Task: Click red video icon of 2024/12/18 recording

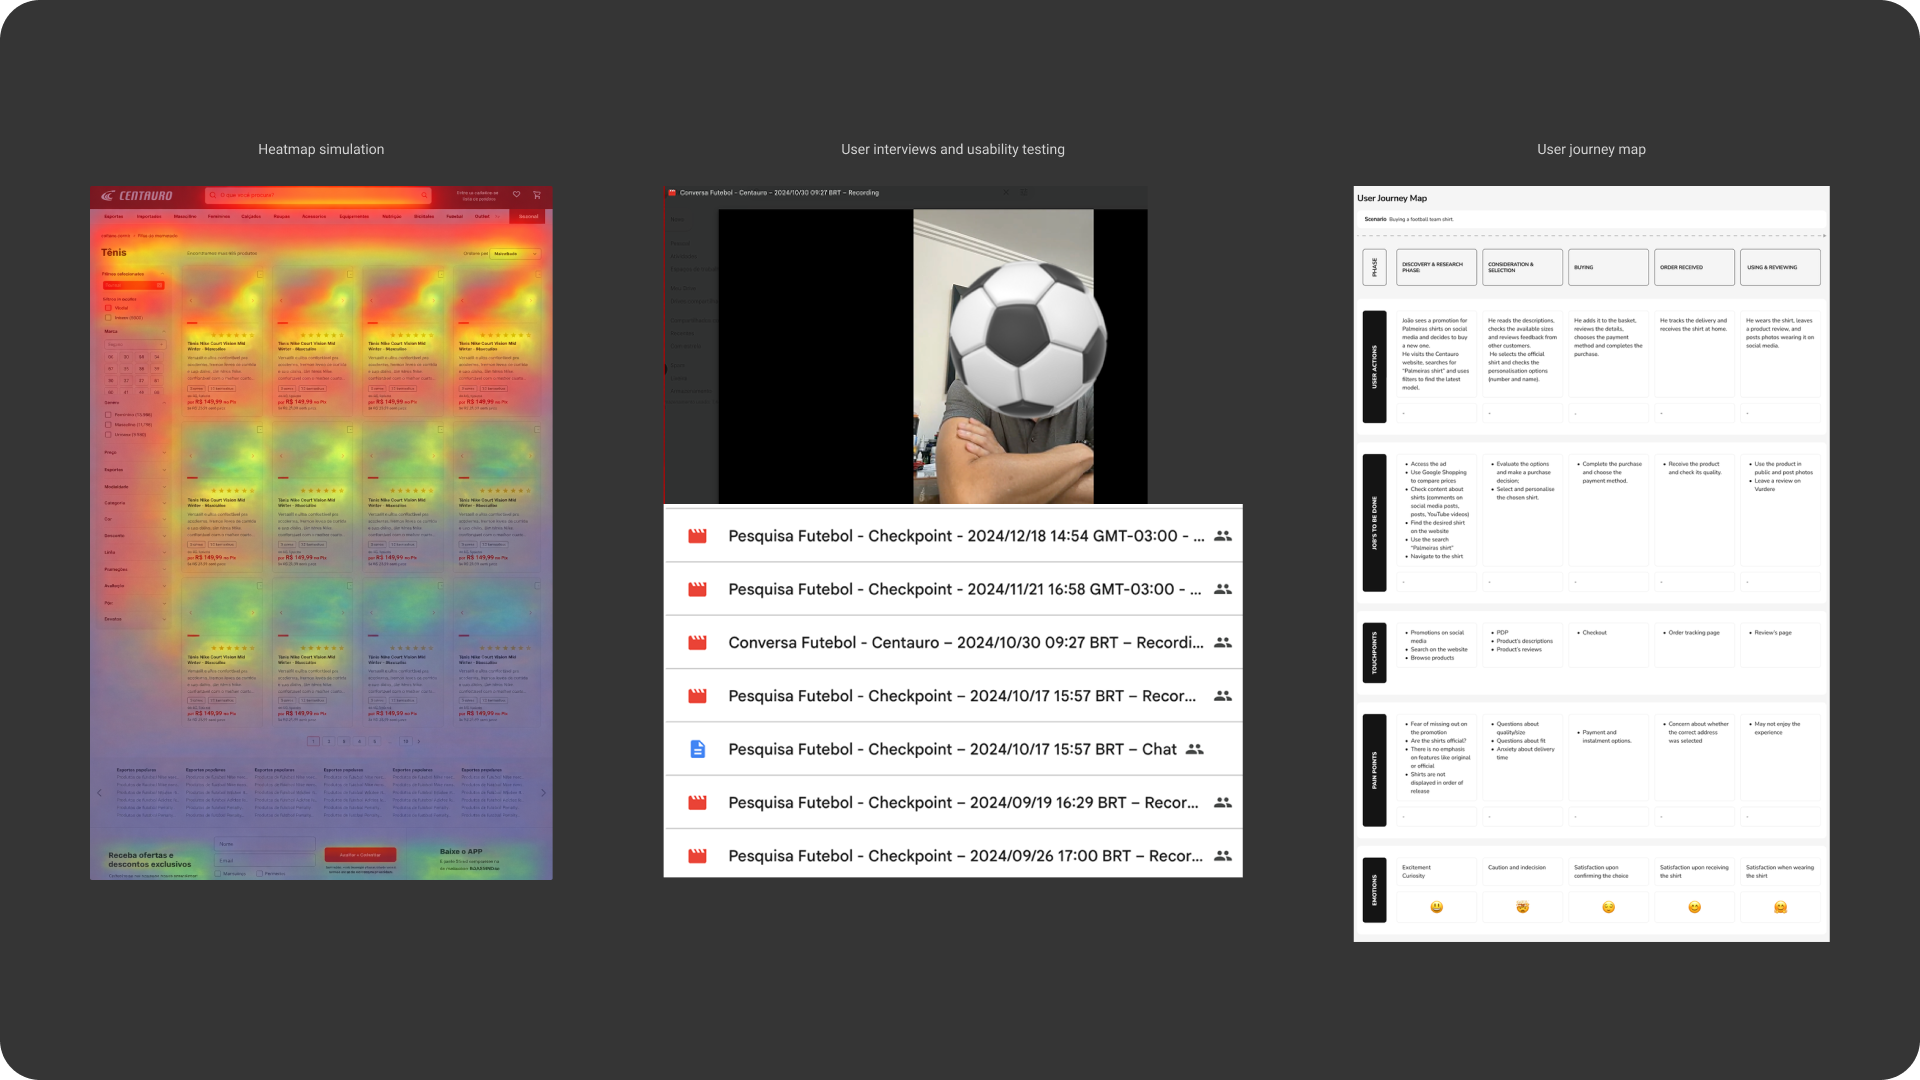Action: pyautogui.click(x=698, y=536)
